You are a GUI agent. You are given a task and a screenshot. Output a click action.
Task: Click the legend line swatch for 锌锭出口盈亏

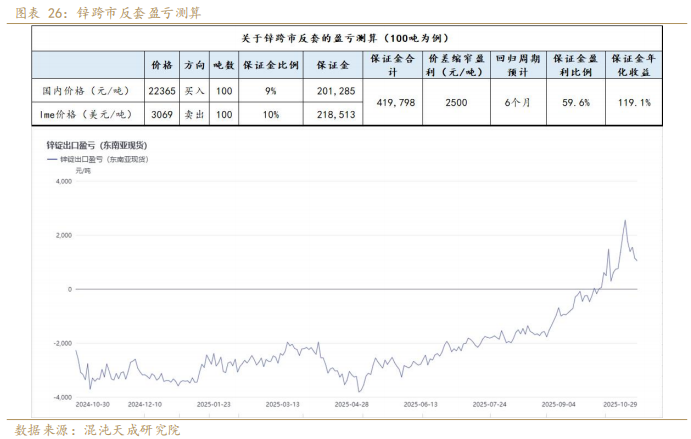pyautogui.click(x=51, y=159)
